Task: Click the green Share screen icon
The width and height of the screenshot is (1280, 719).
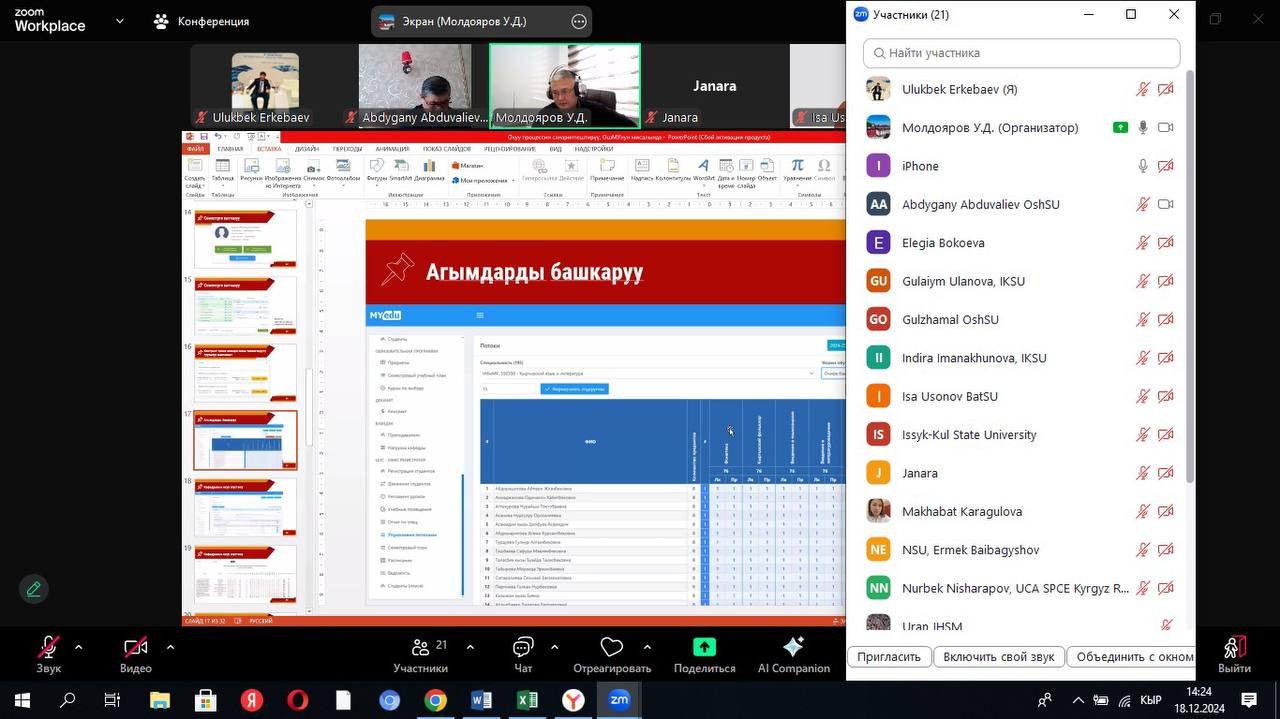Action: (x=704, y=647)
